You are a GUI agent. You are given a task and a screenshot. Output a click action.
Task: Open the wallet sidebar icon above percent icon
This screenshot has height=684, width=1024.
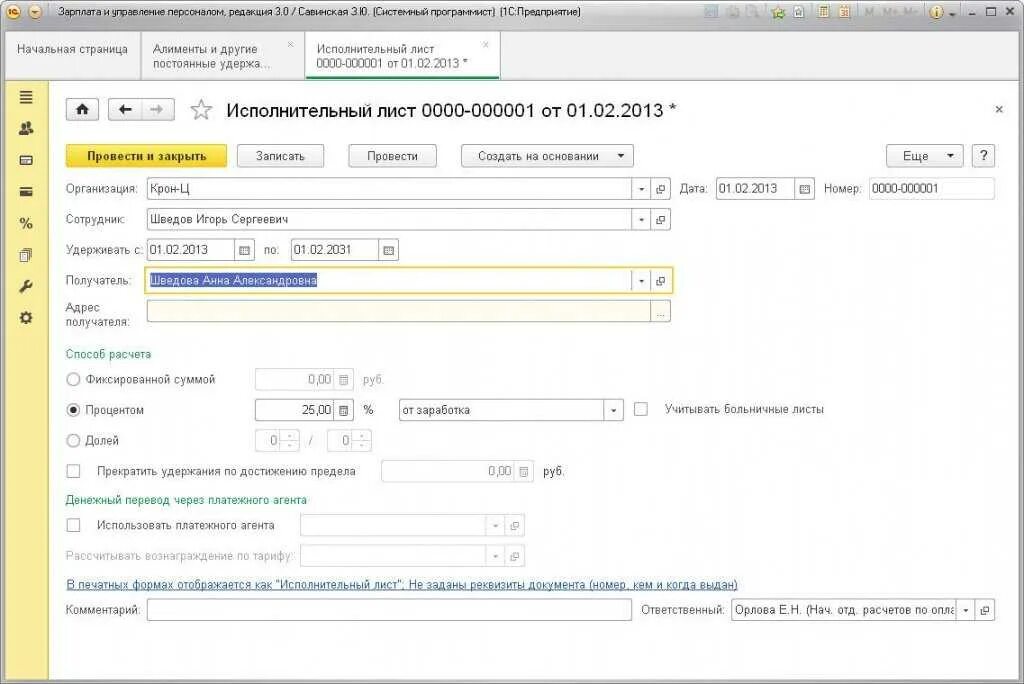[x=26, y=192]
